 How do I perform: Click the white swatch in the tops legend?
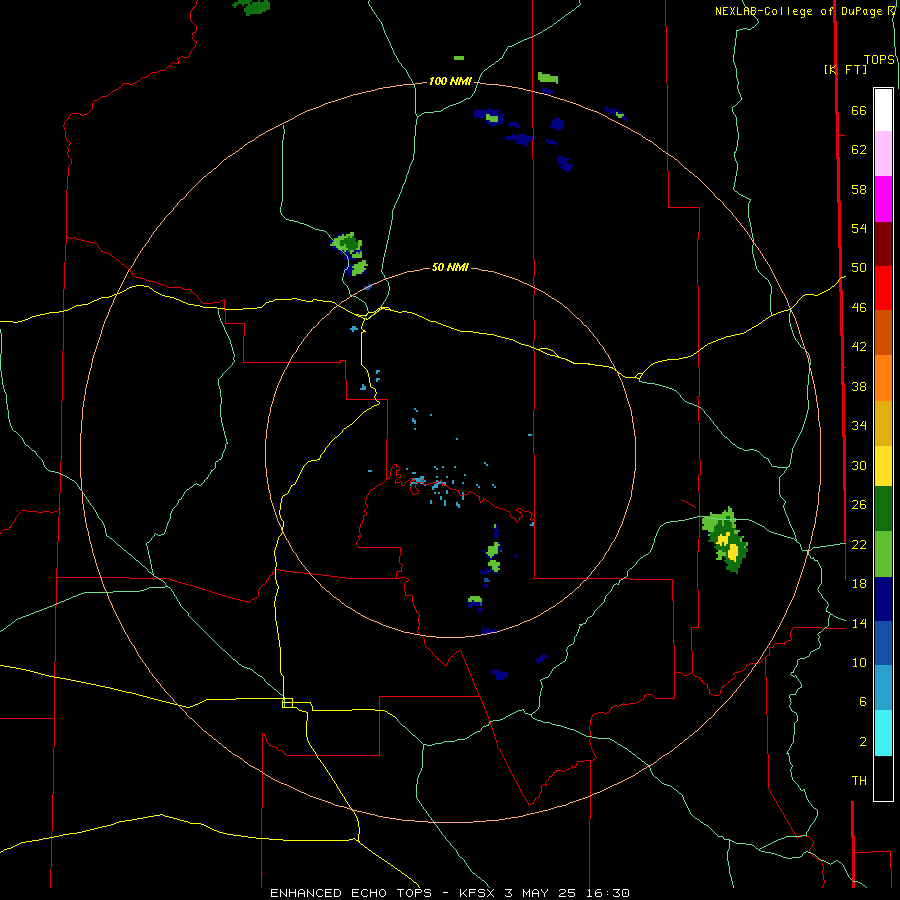click(x=883, y=110)
